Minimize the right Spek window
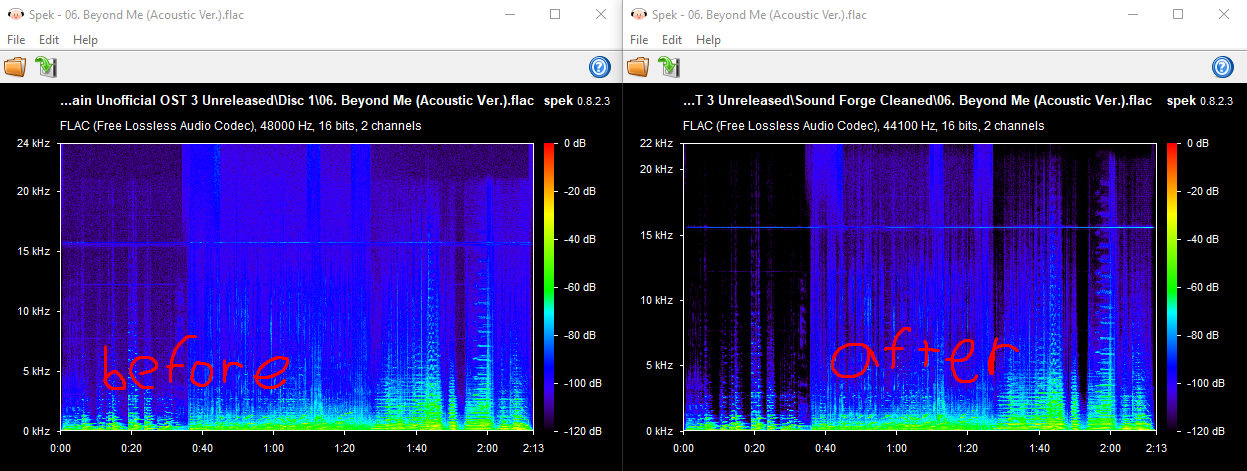 pyautogui.click(x=1132, y=14)
